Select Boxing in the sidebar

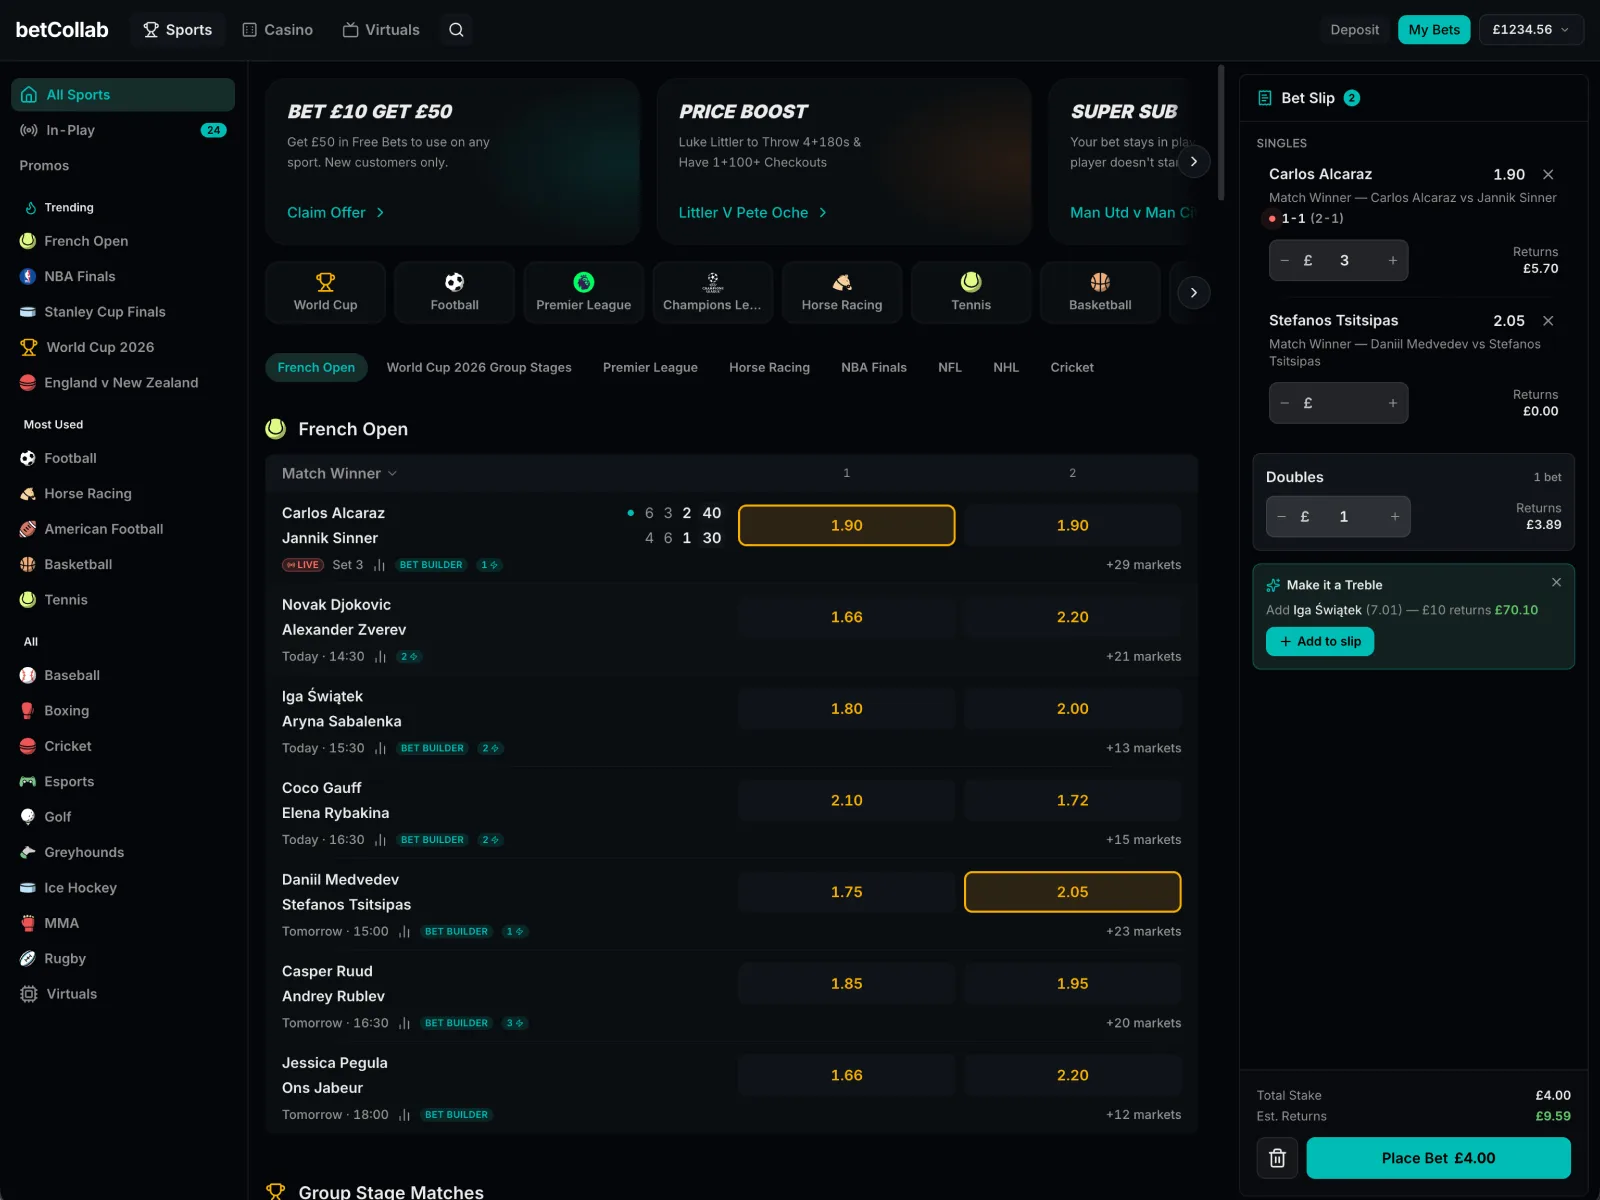pyautogui.click(x=123, y=711)
